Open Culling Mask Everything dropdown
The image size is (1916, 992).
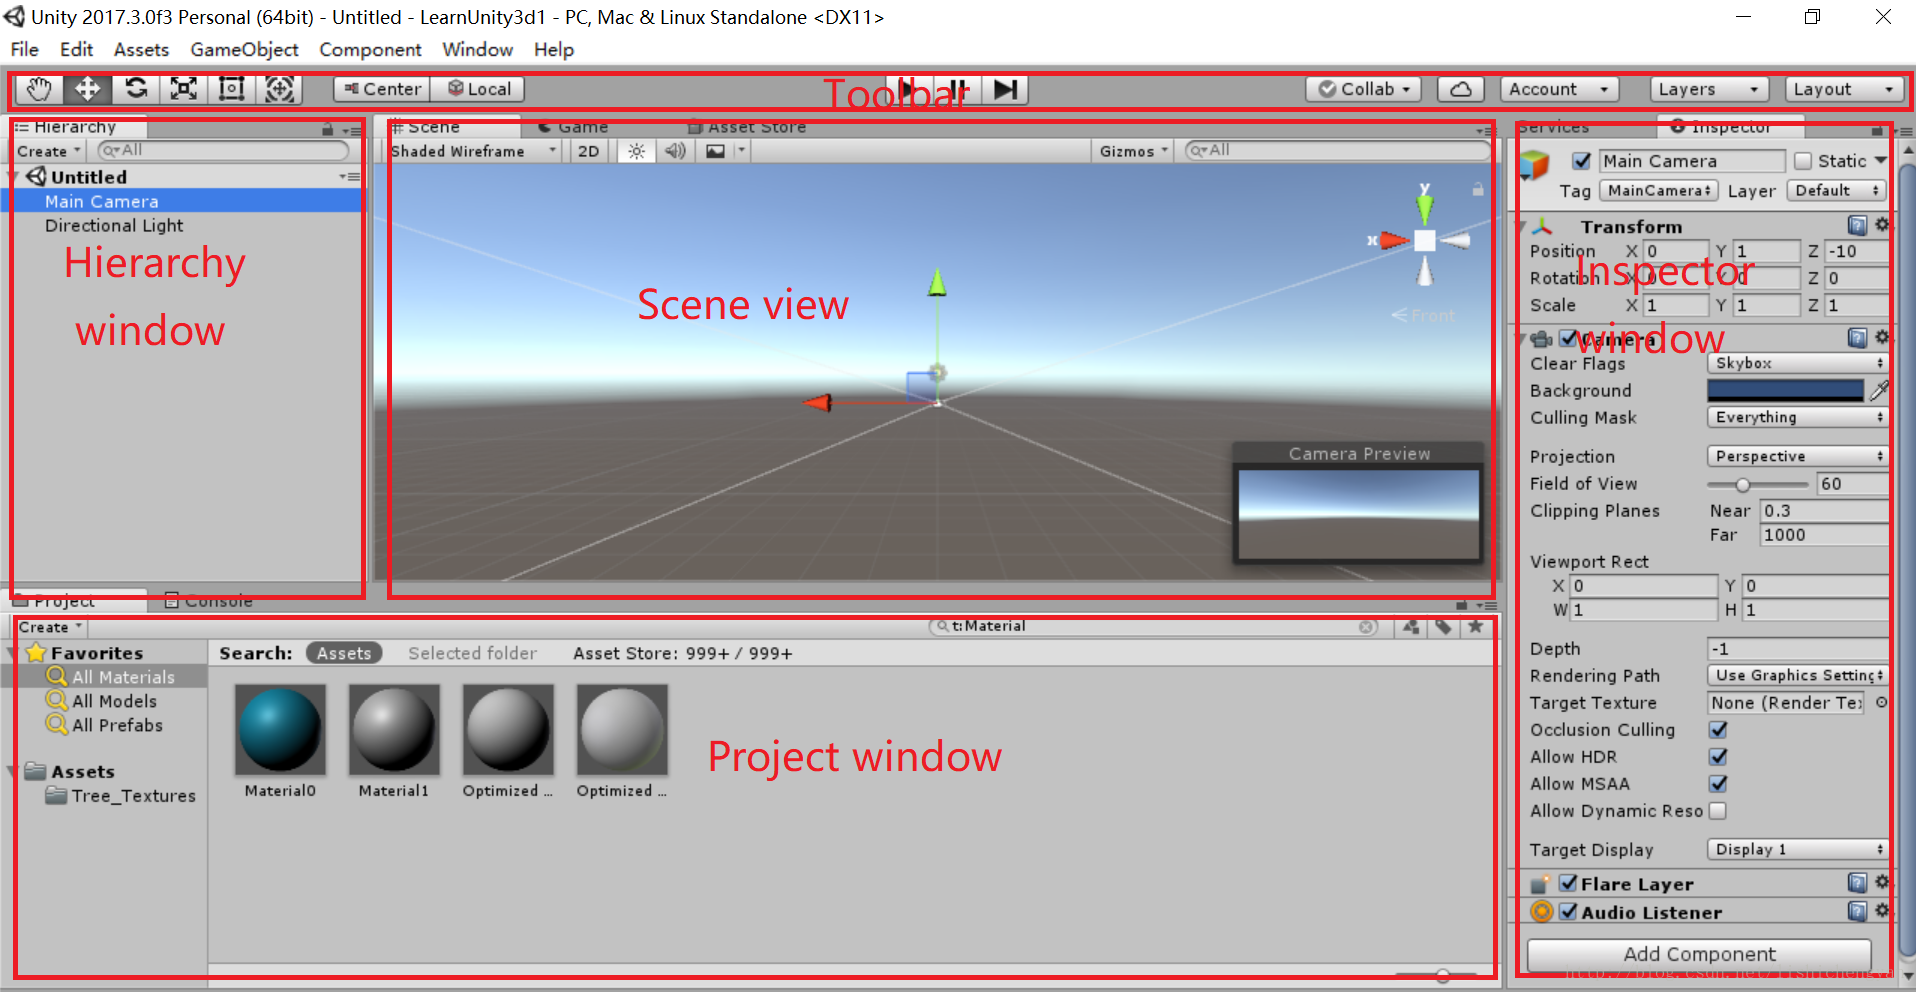(1798, 417)
